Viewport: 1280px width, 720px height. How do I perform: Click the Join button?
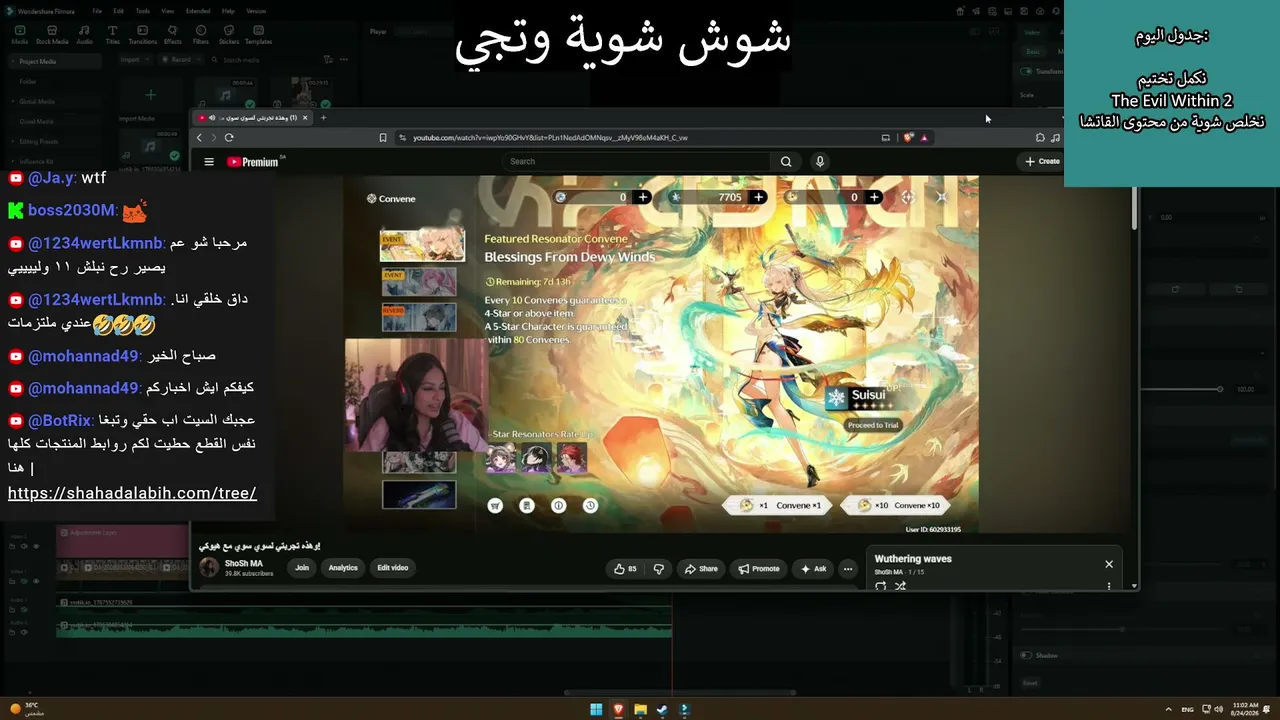(x=302, y=568)
